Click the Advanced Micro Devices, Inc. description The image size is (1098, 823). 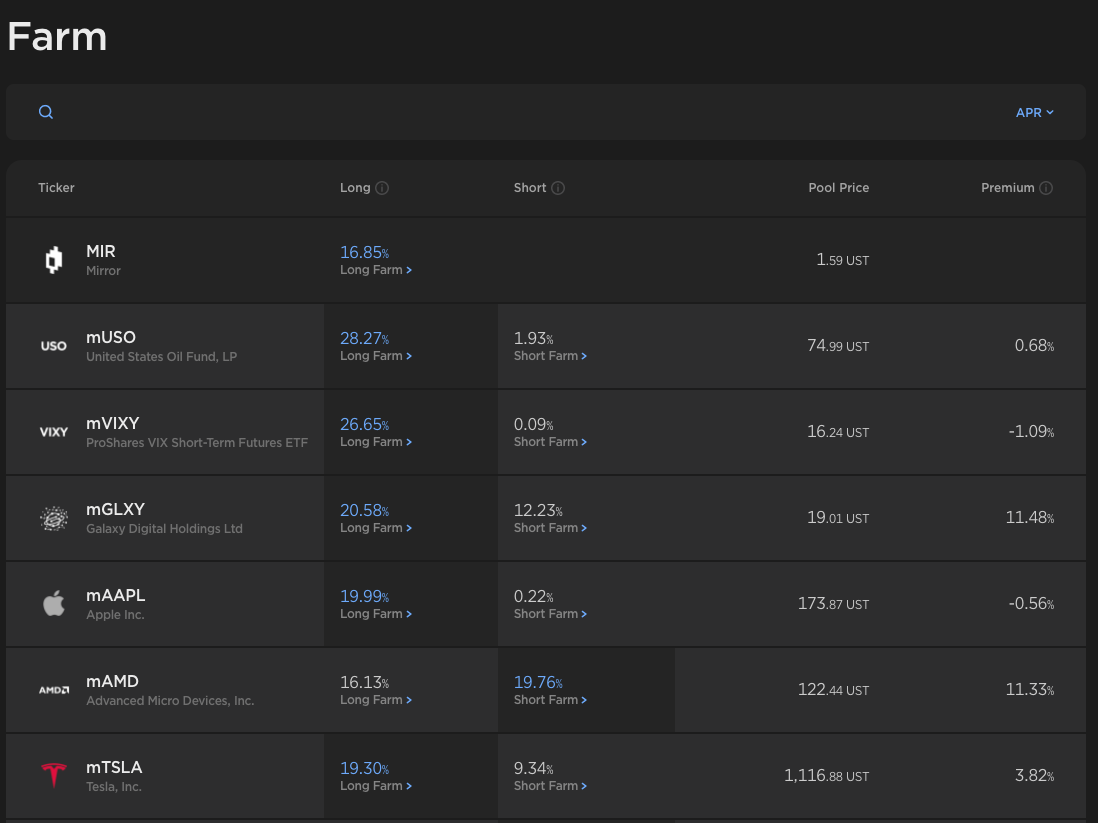pos(170,700)
